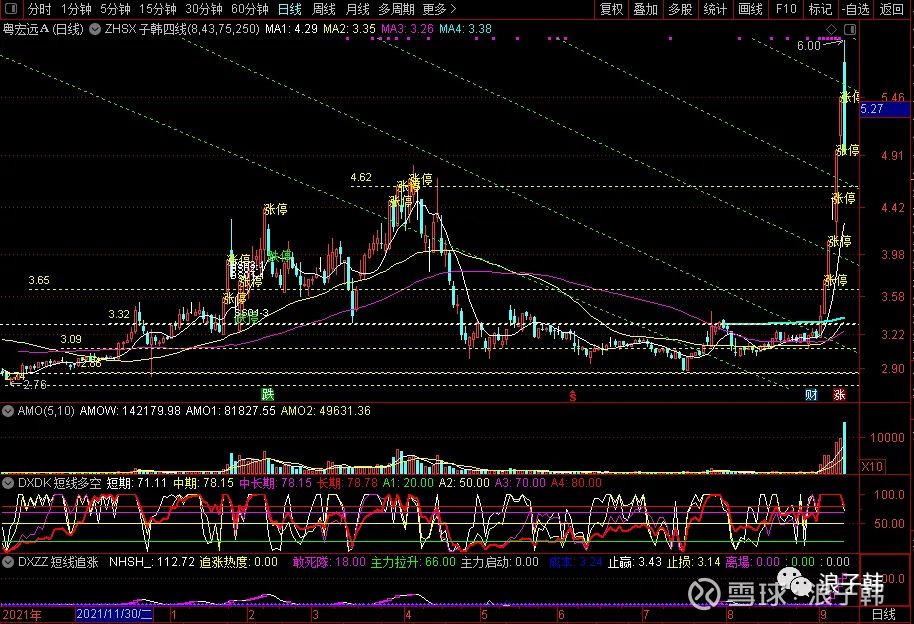Switch to the 周线 weekly tab
The width and height of the screenshot is (914, 624).
[324, 9]
